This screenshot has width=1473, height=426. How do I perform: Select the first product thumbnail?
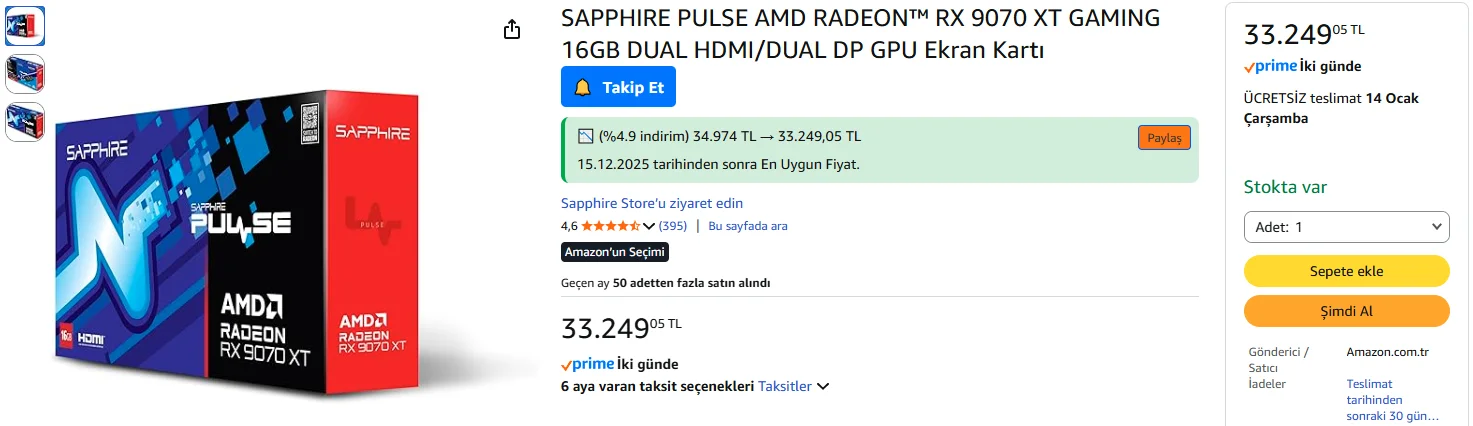click(x=25, y=26)
